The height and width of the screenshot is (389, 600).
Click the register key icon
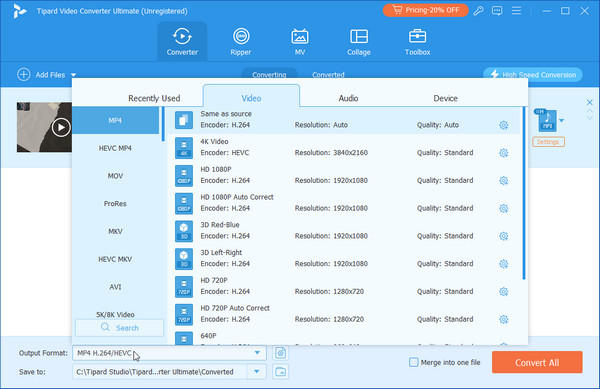click(x=478, y=11)
